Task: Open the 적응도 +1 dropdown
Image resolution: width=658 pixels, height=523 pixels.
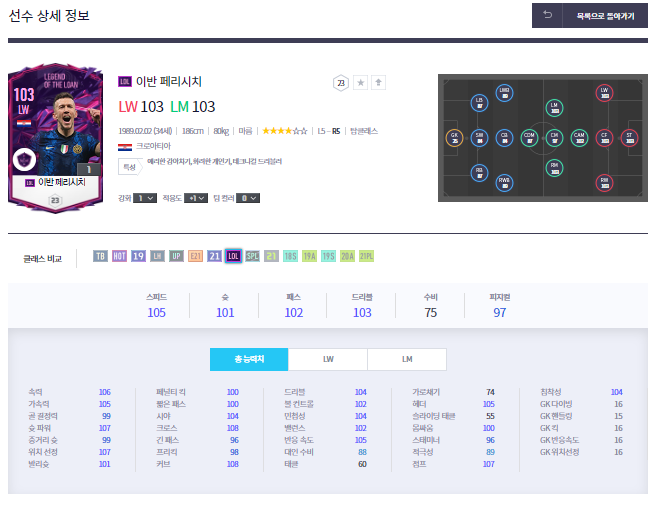Action: pyautogui.click(x=196, y=198)
